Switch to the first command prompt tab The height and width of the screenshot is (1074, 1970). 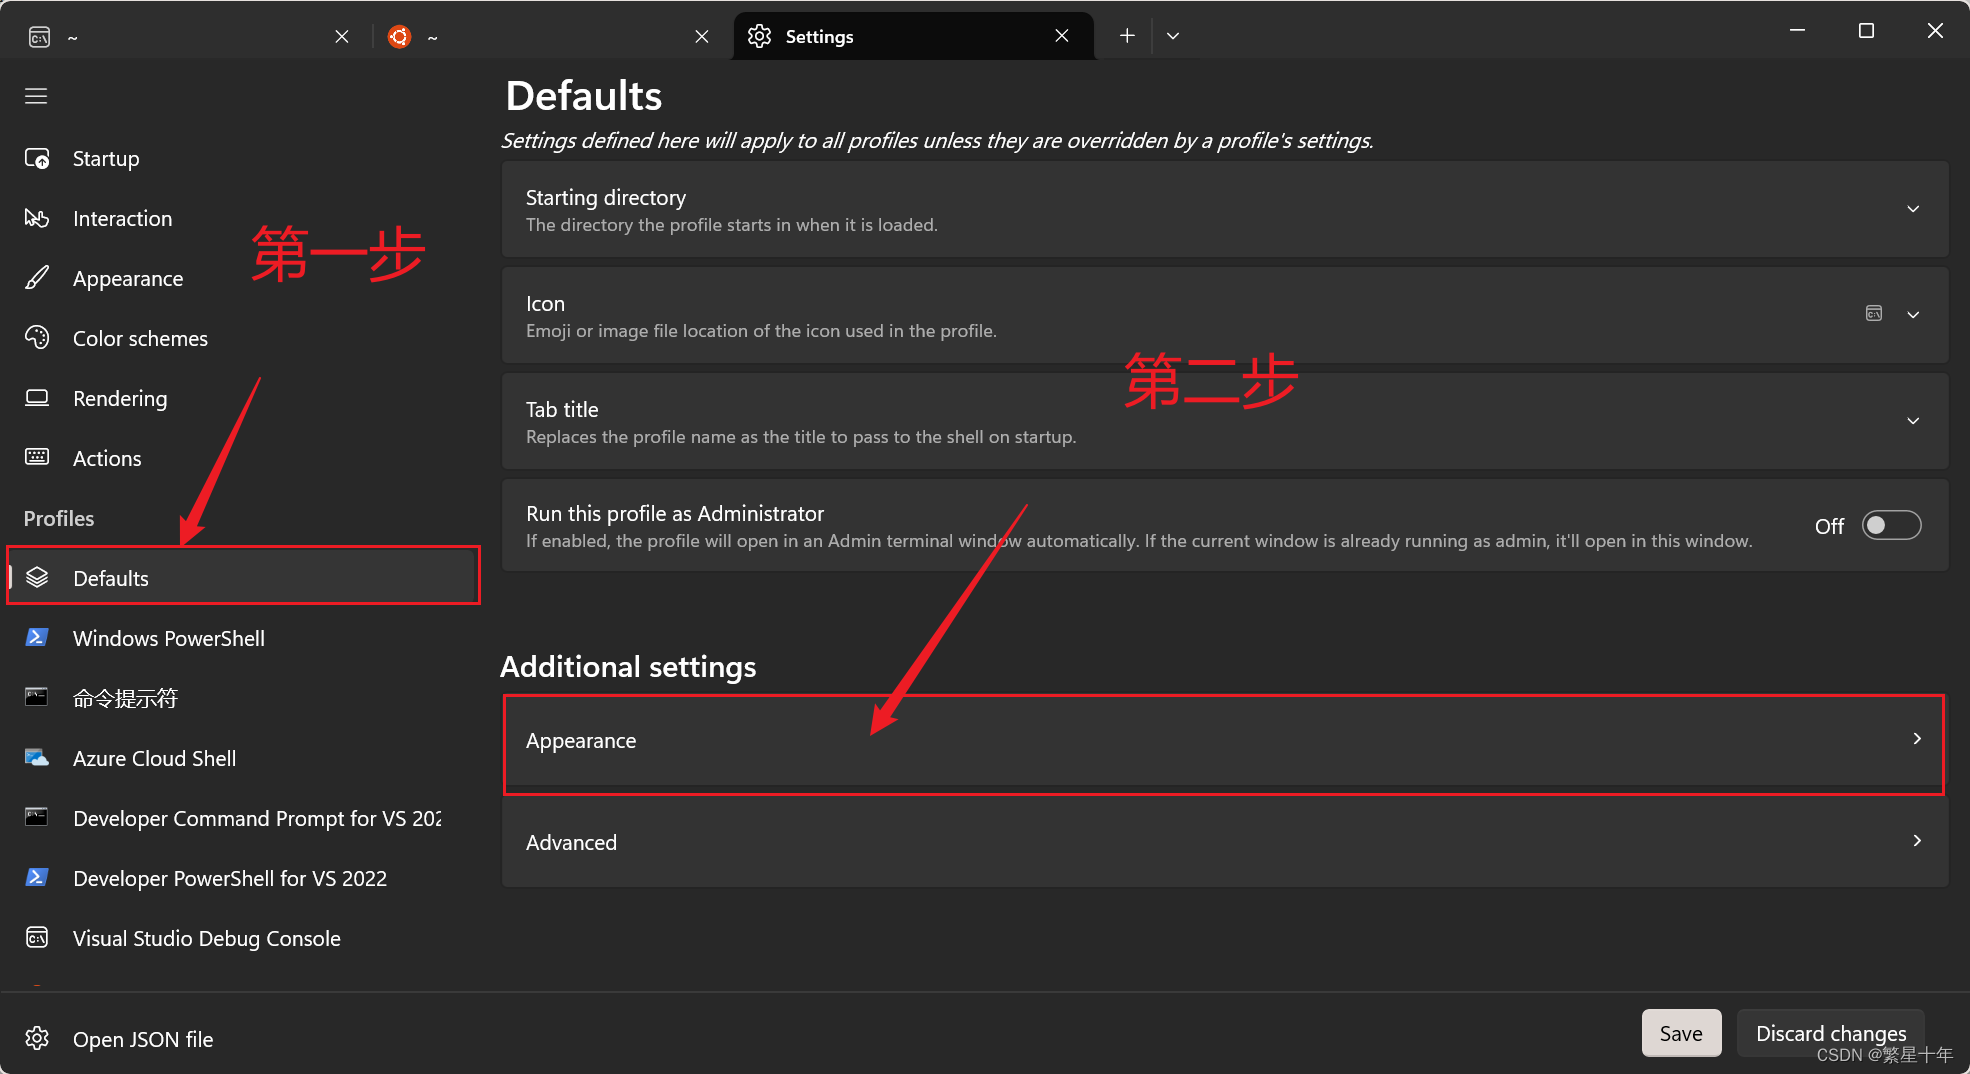[190, 36]
